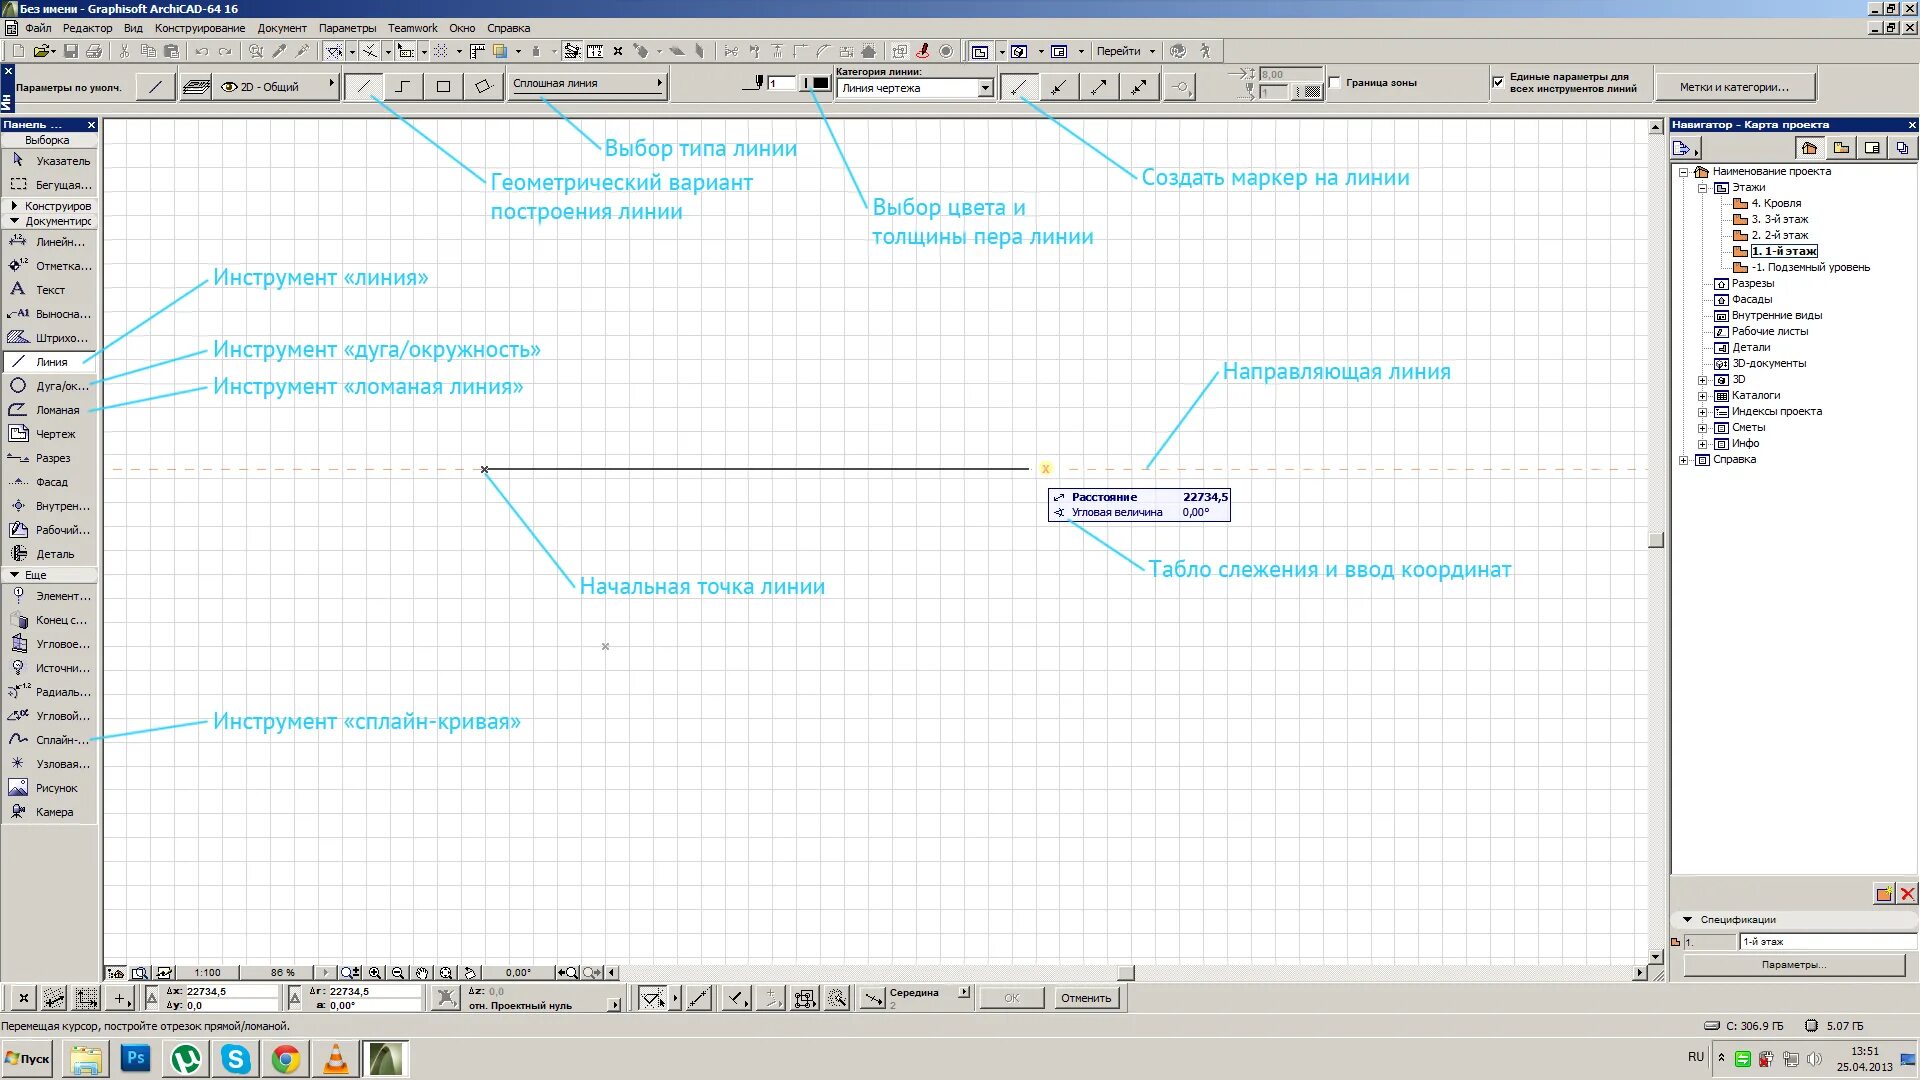Open the line type dropdown Сплошная линия
Image resolution: width=1920 pixels, height=1080 pixels.
[x=587, y=84]
